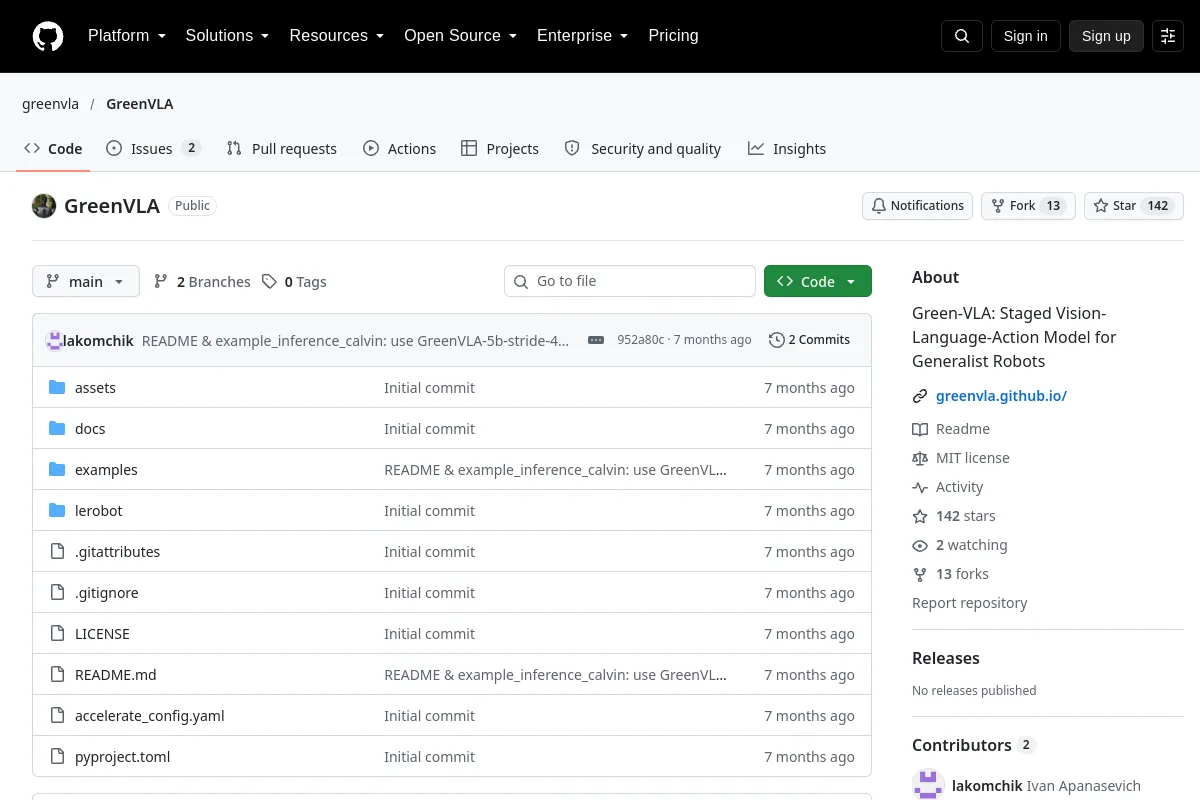
Task: Open the lakomchik author name in commit bar
Action: coord(98,340)
